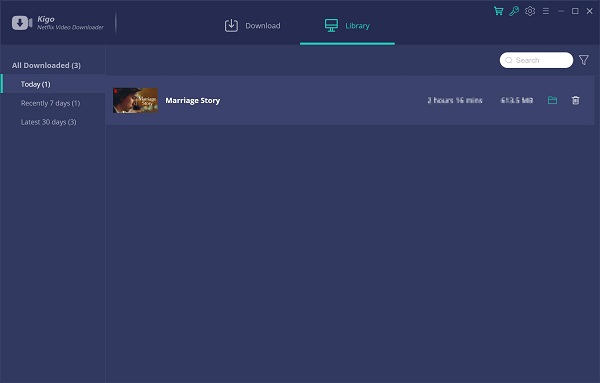Screen dimensions: 600x383
Task: Click the filter funnel icon
Action: 584,60
